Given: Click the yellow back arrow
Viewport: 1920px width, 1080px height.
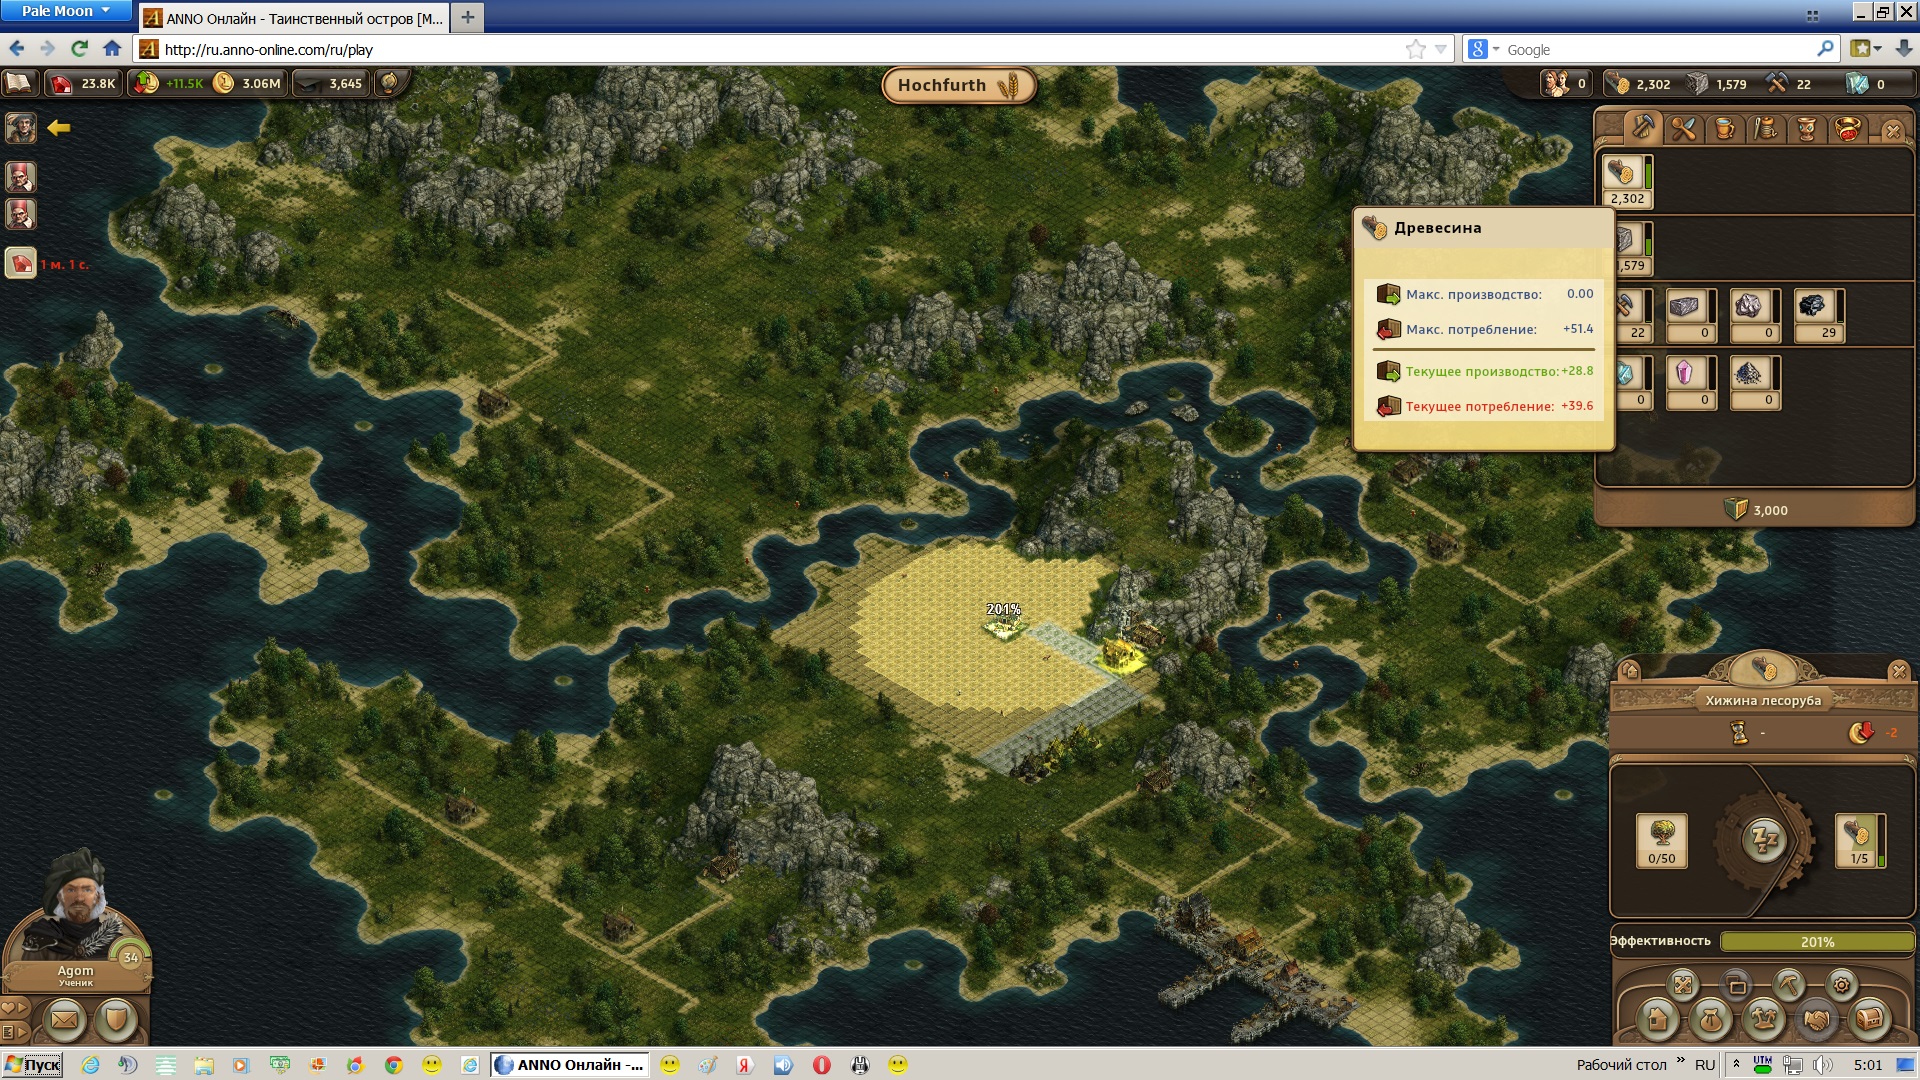Looking at the screenshot, I should click(59, 128).
